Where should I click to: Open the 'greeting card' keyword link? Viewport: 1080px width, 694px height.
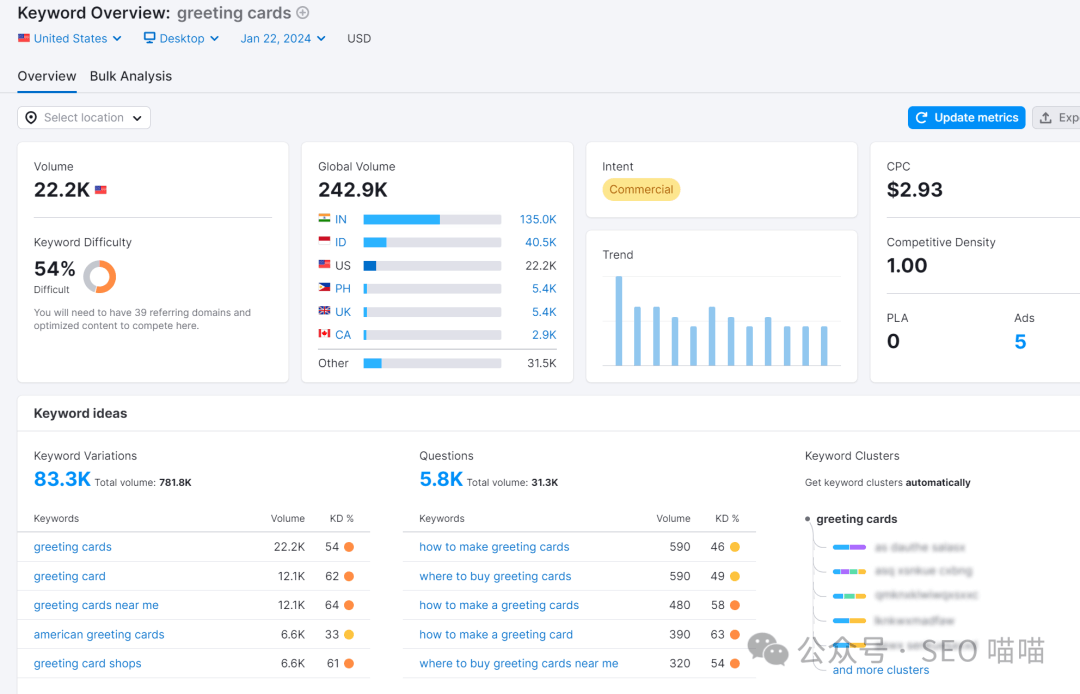coord(70,576)
